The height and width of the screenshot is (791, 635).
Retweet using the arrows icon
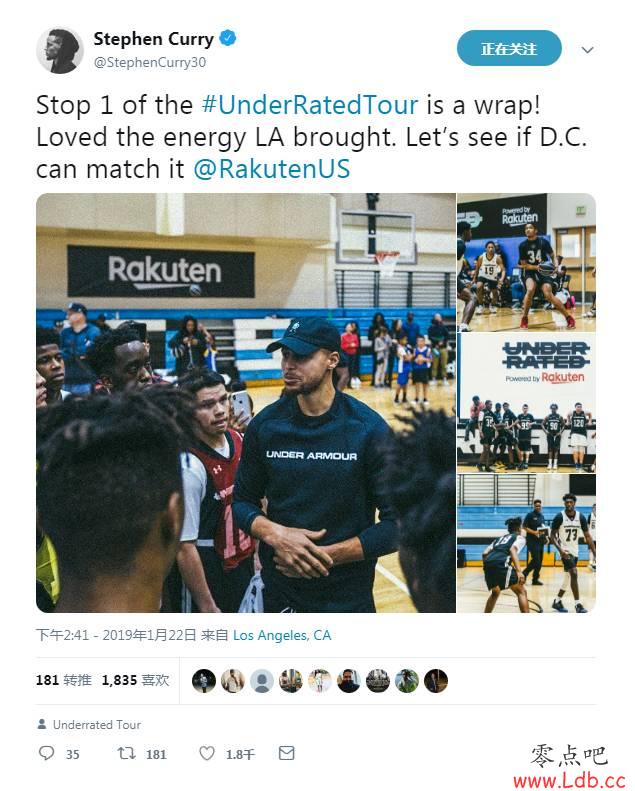point(126,754)
